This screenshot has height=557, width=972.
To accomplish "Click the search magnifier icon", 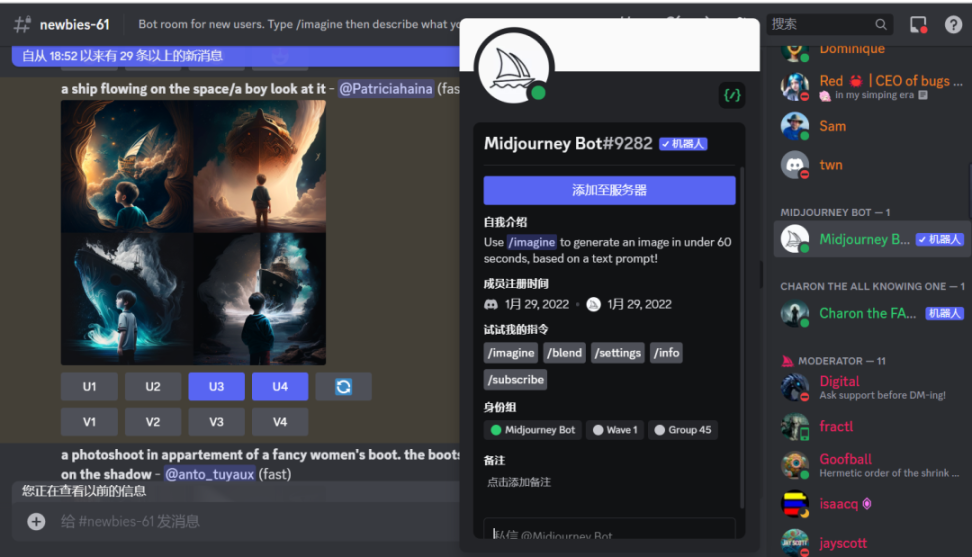I will 881,25.
